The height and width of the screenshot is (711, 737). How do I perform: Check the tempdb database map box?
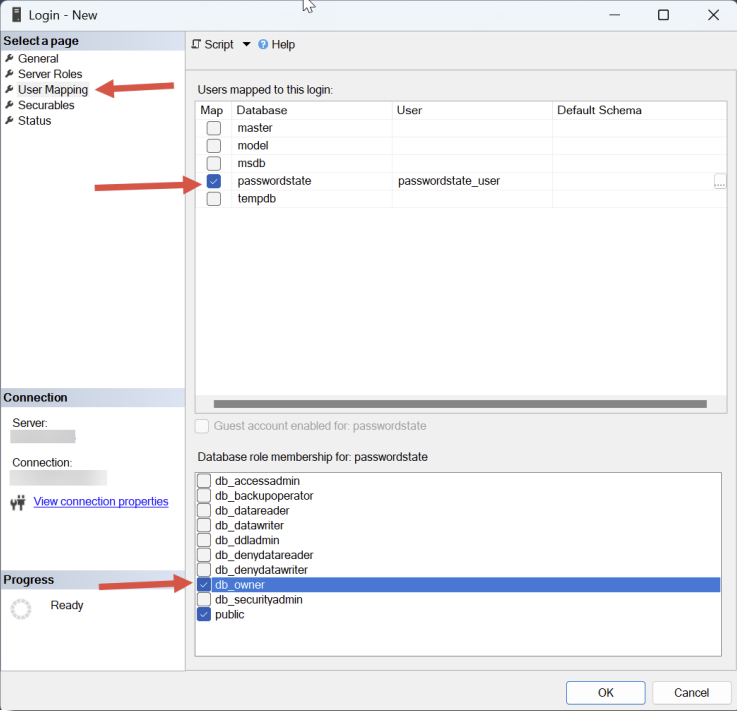214,199
